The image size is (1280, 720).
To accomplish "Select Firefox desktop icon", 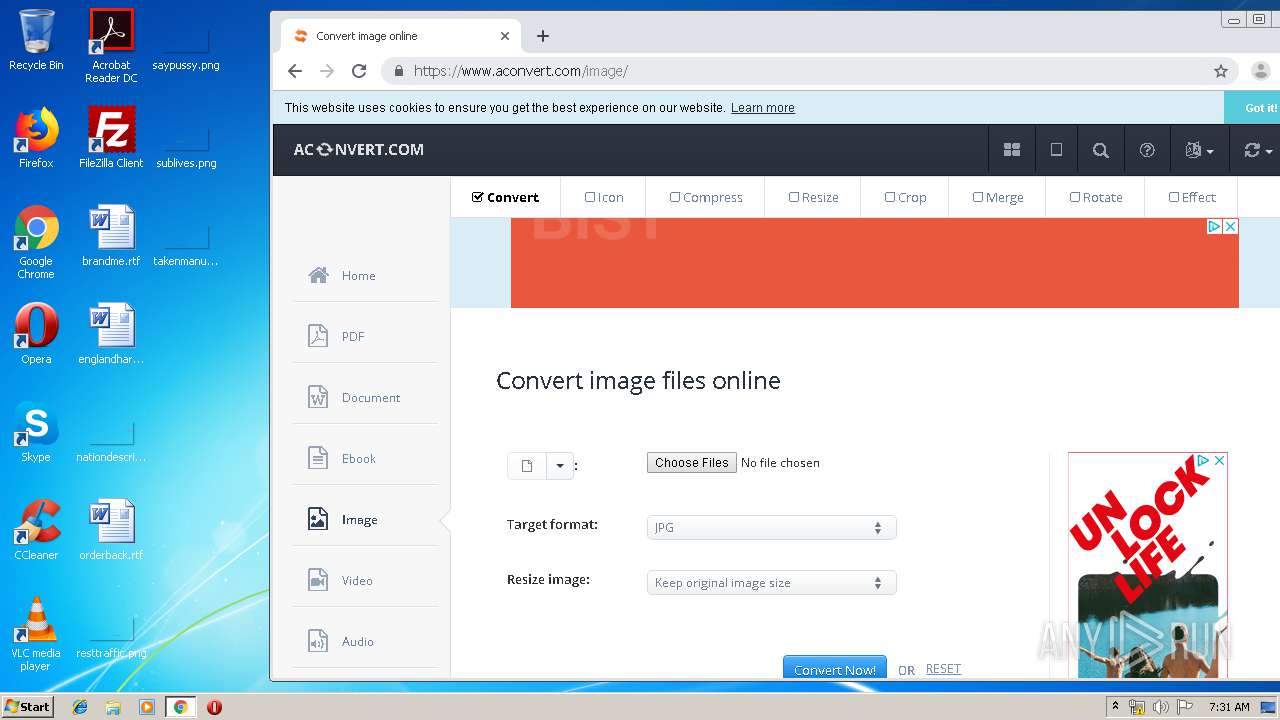I will (36, 138).
